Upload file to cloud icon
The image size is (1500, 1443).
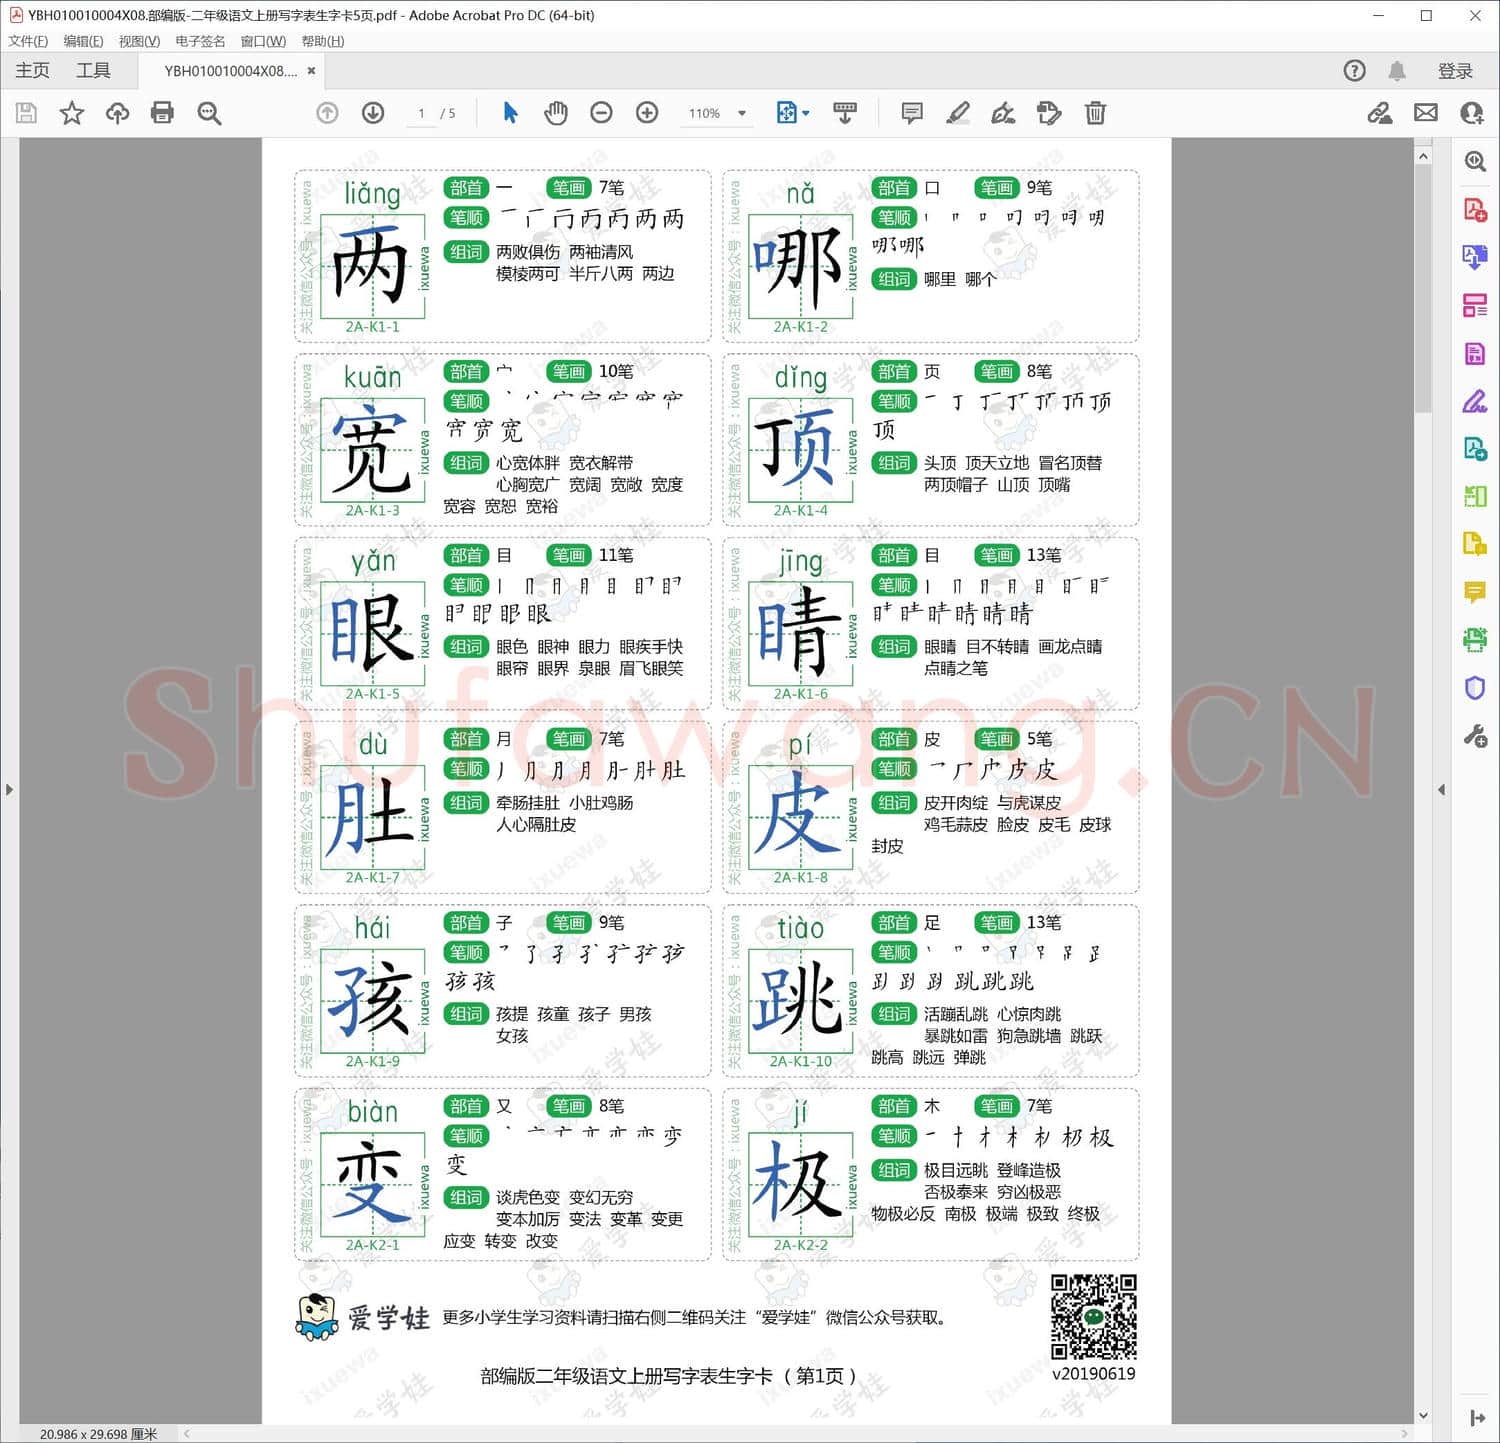click(117, 113)
